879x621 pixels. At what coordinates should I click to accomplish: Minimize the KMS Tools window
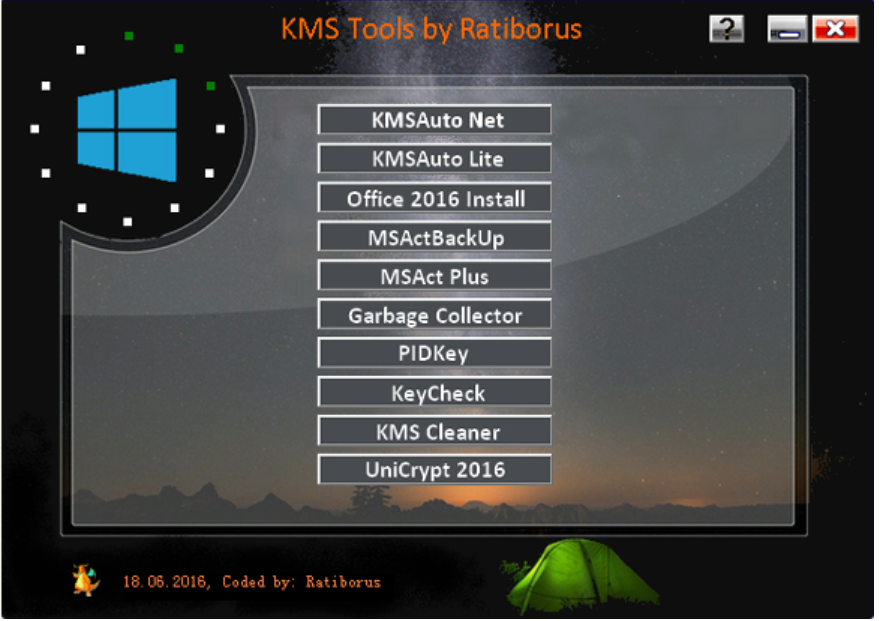[x=787, y=29]
